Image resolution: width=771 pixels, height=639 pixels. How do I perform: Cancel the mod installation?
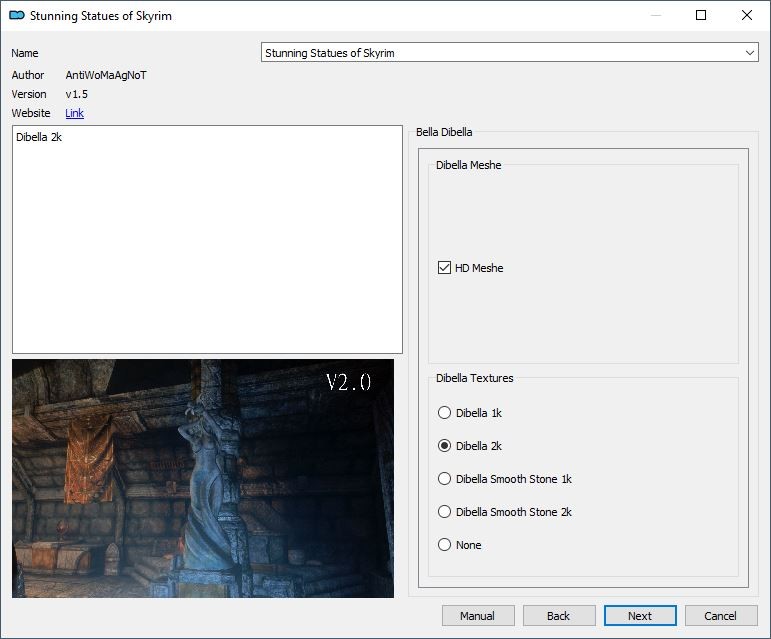point(720,616)
